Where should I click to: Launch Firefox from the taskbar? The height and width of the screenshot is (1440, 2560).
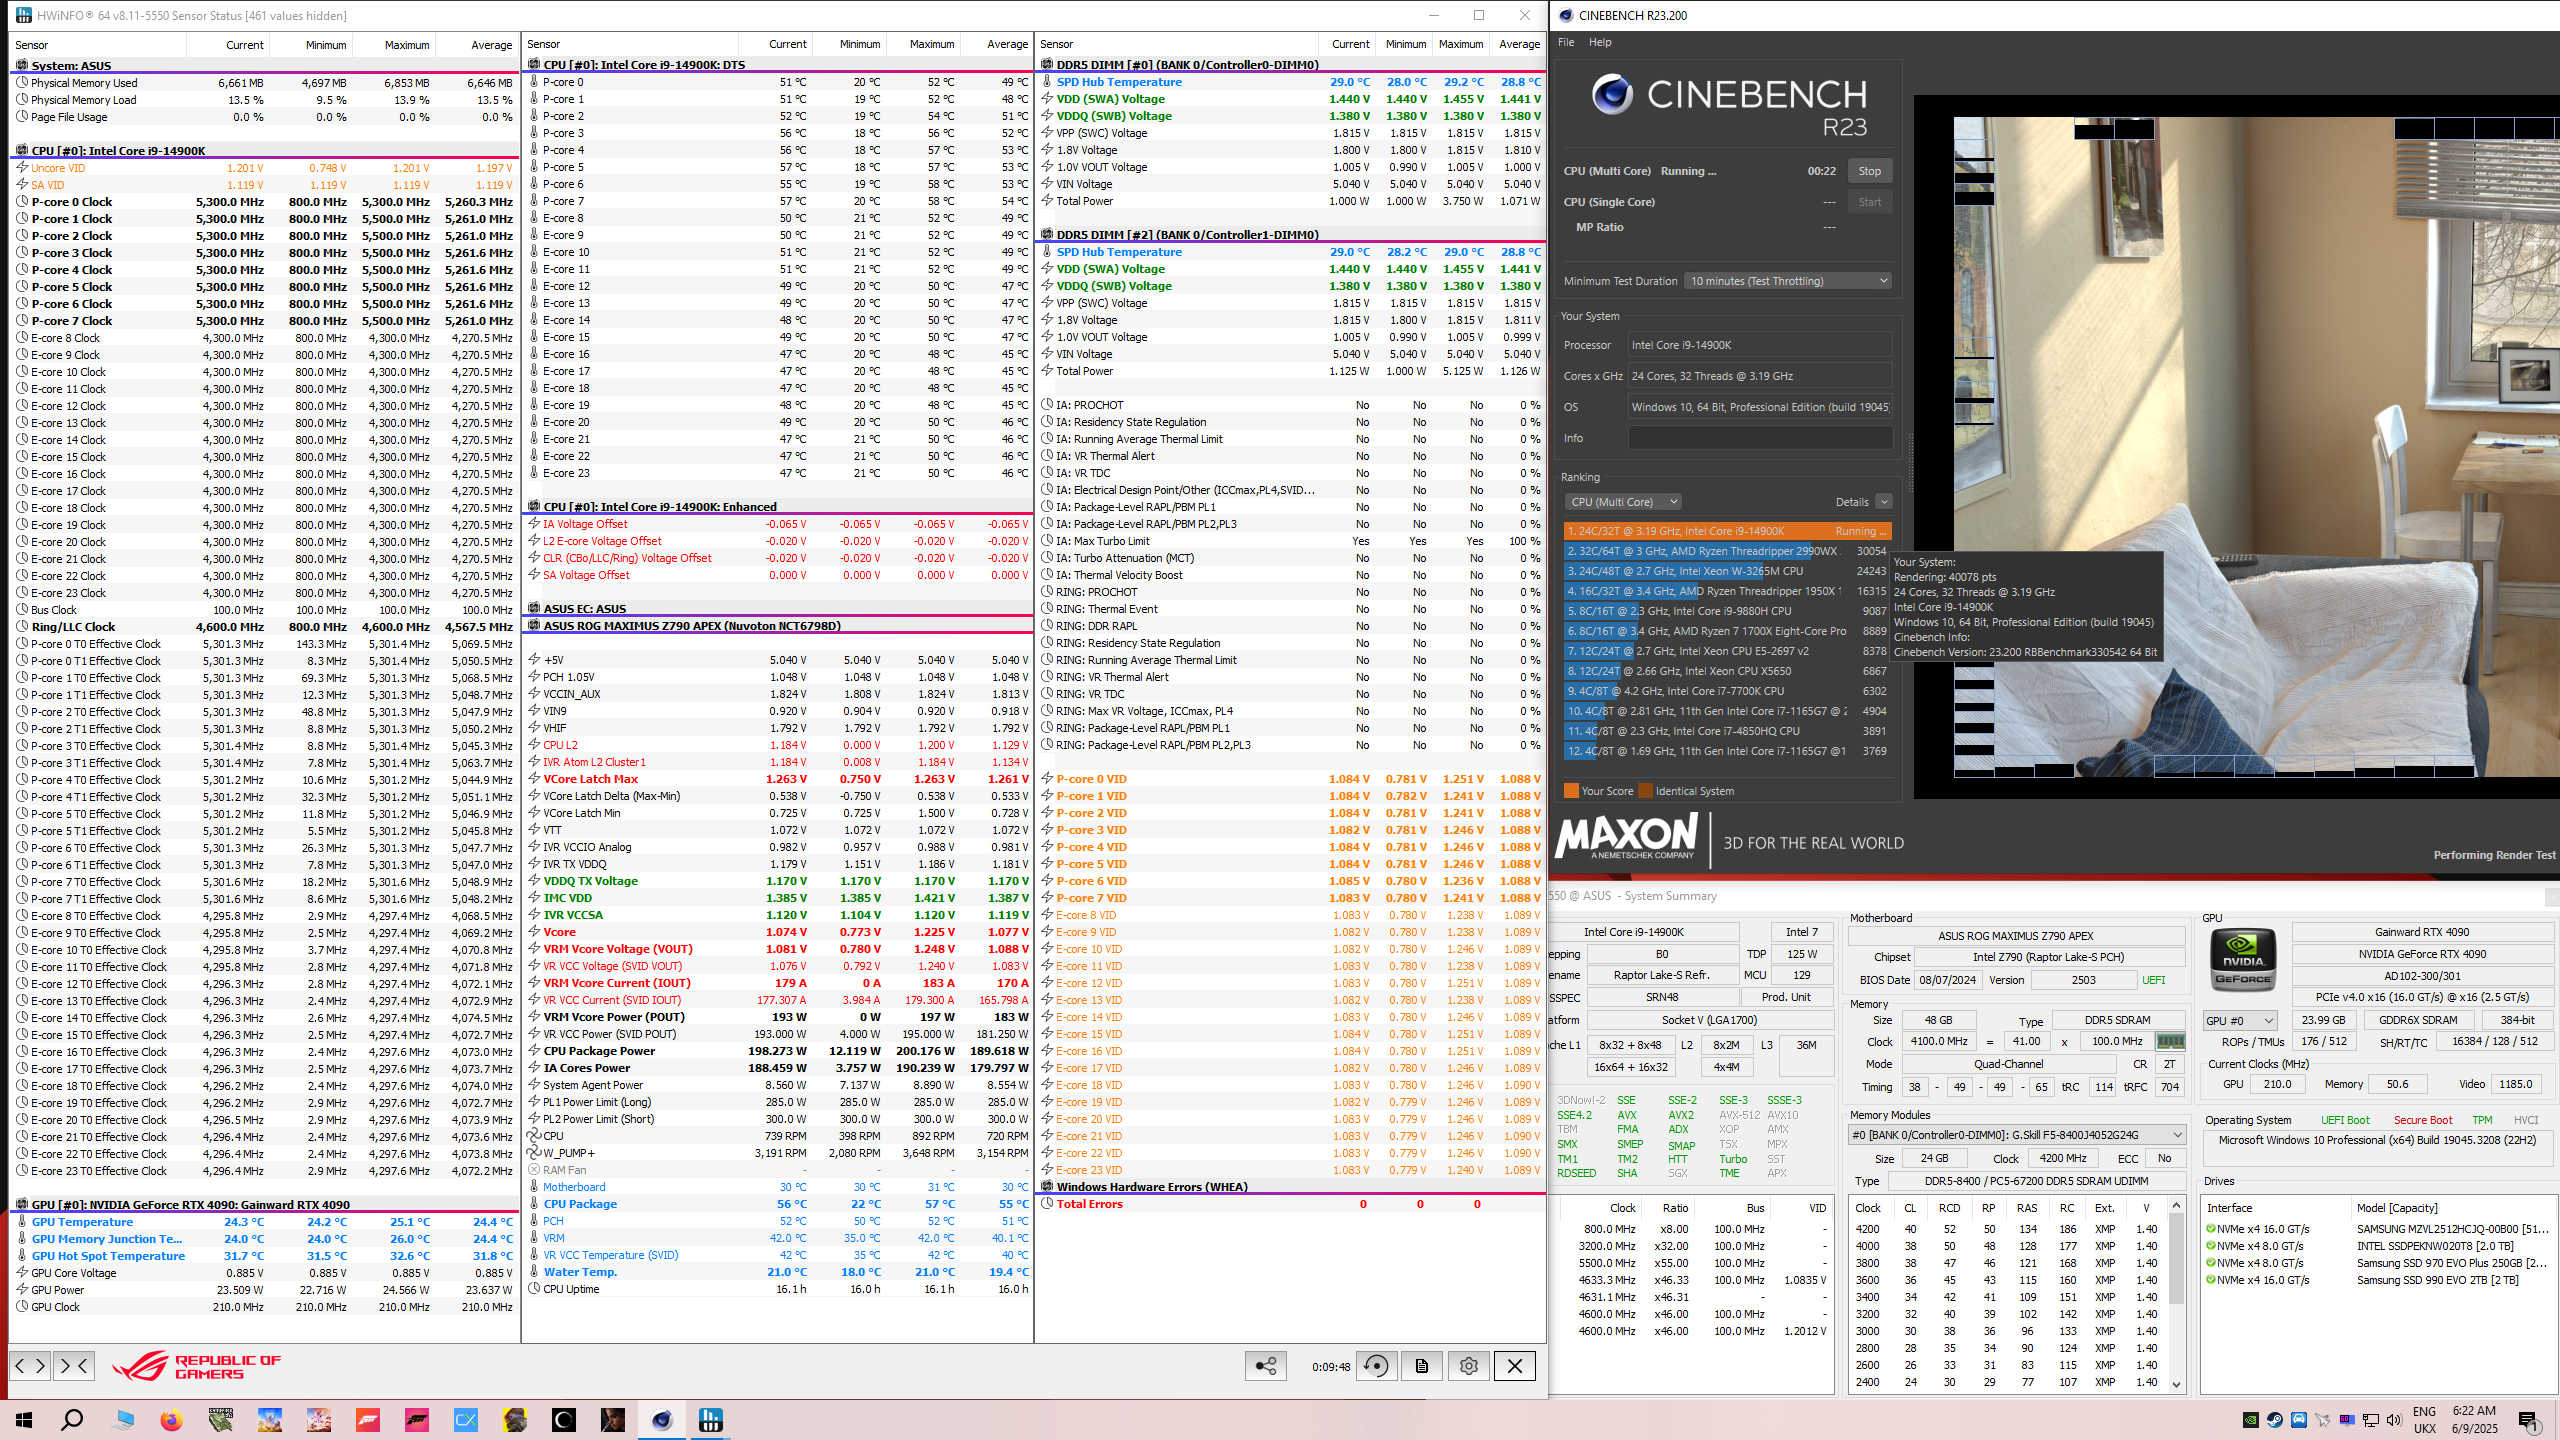click(171, 1420)
